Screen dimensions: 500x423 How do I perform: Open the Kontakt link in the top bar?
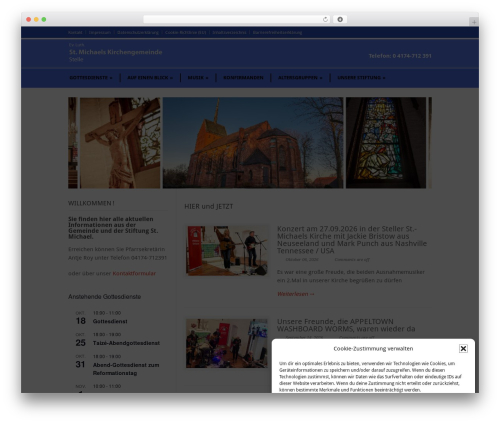[x=75, y=32]
